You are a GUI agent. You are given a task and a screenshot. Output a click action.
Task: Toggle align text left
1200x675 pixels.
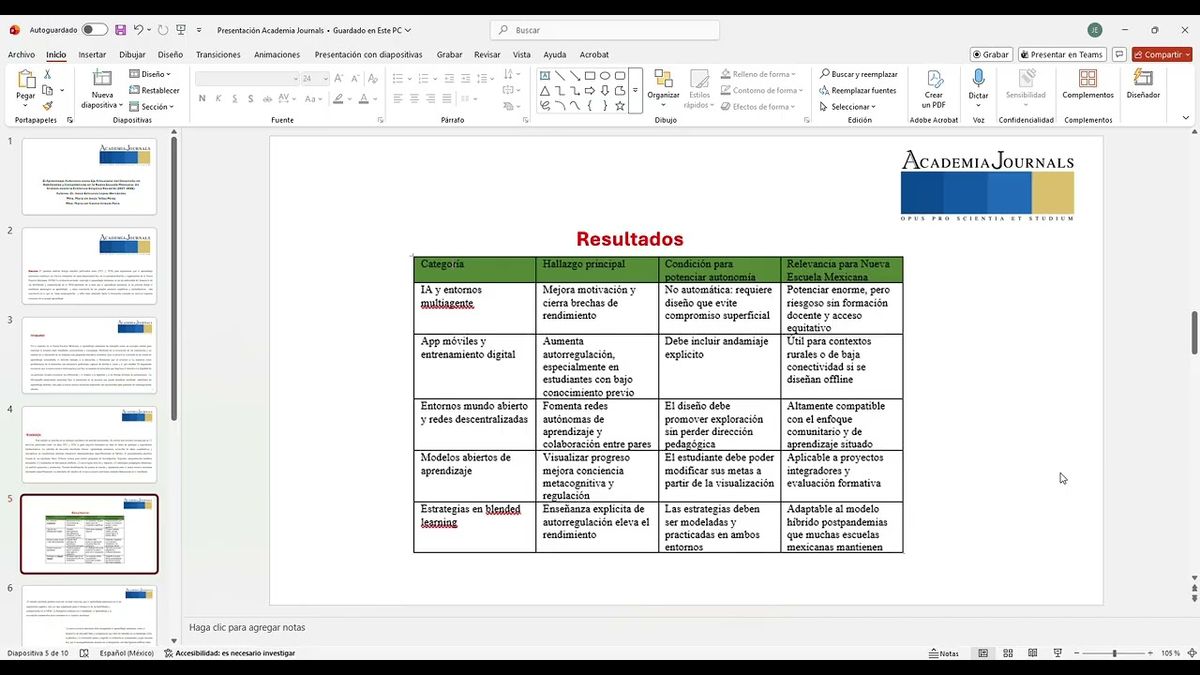pyautogui.click(x=397, y=98)
